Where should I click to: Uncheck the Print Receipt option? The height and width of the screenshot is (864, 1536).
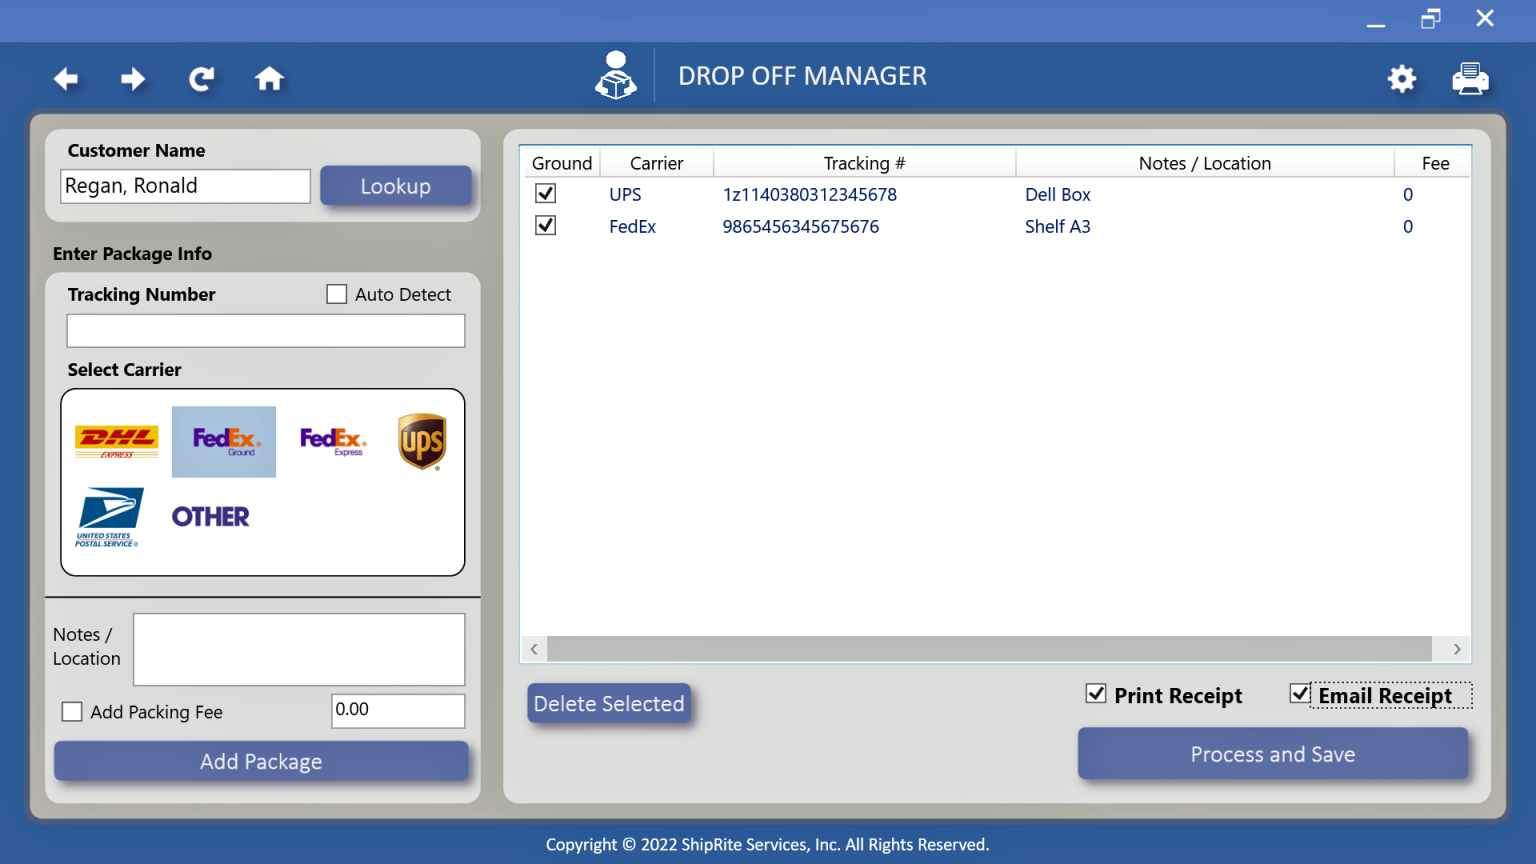coord(1097,693)
